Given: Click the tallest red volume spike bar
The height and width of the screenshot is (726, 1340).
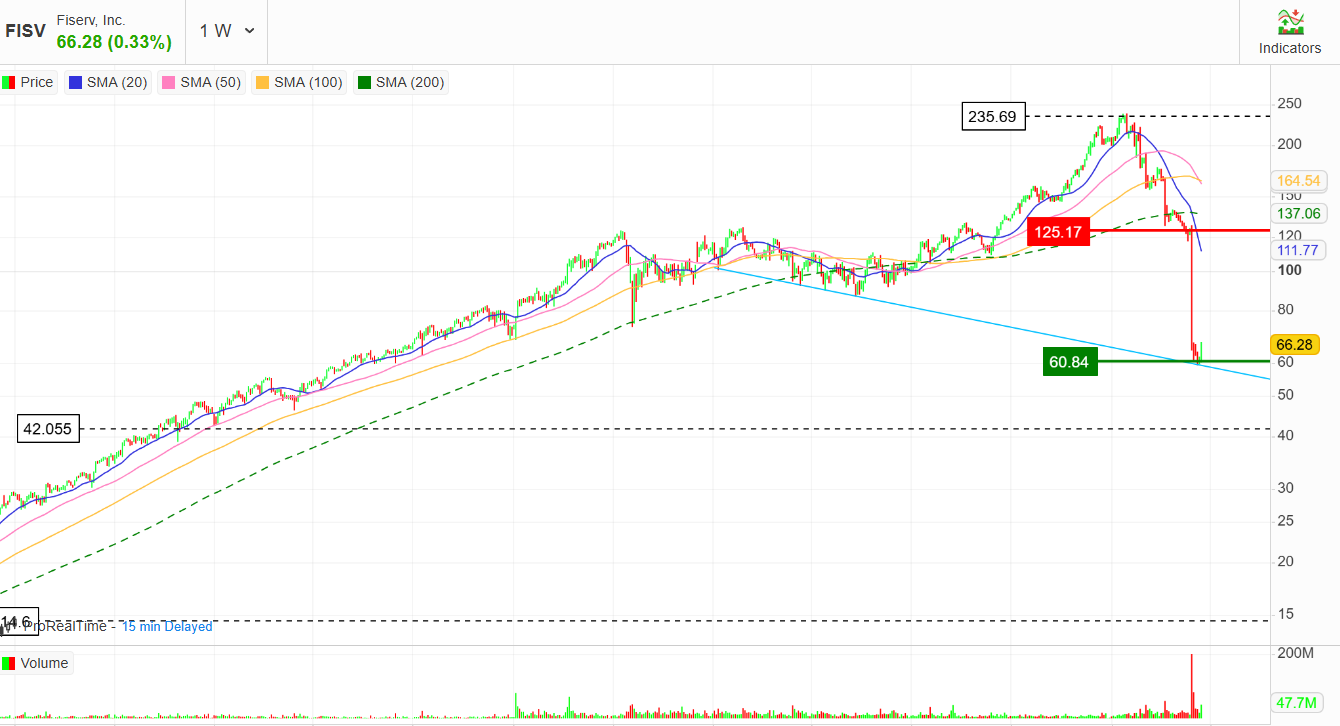Looking at the screenshot, I should pyautogui.click(x=1192, y=686).
